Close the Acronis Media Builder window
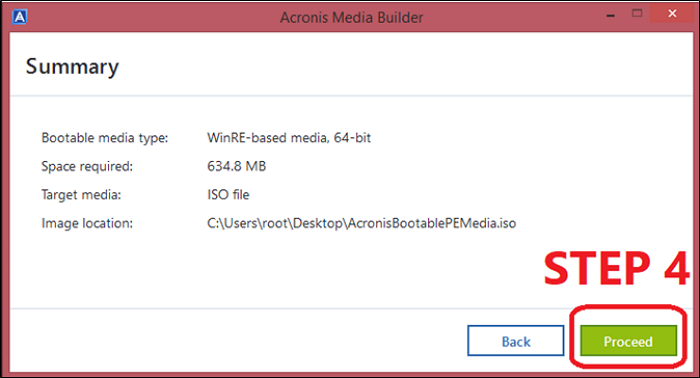Screen dimensions: 700x378 point(672,13)
